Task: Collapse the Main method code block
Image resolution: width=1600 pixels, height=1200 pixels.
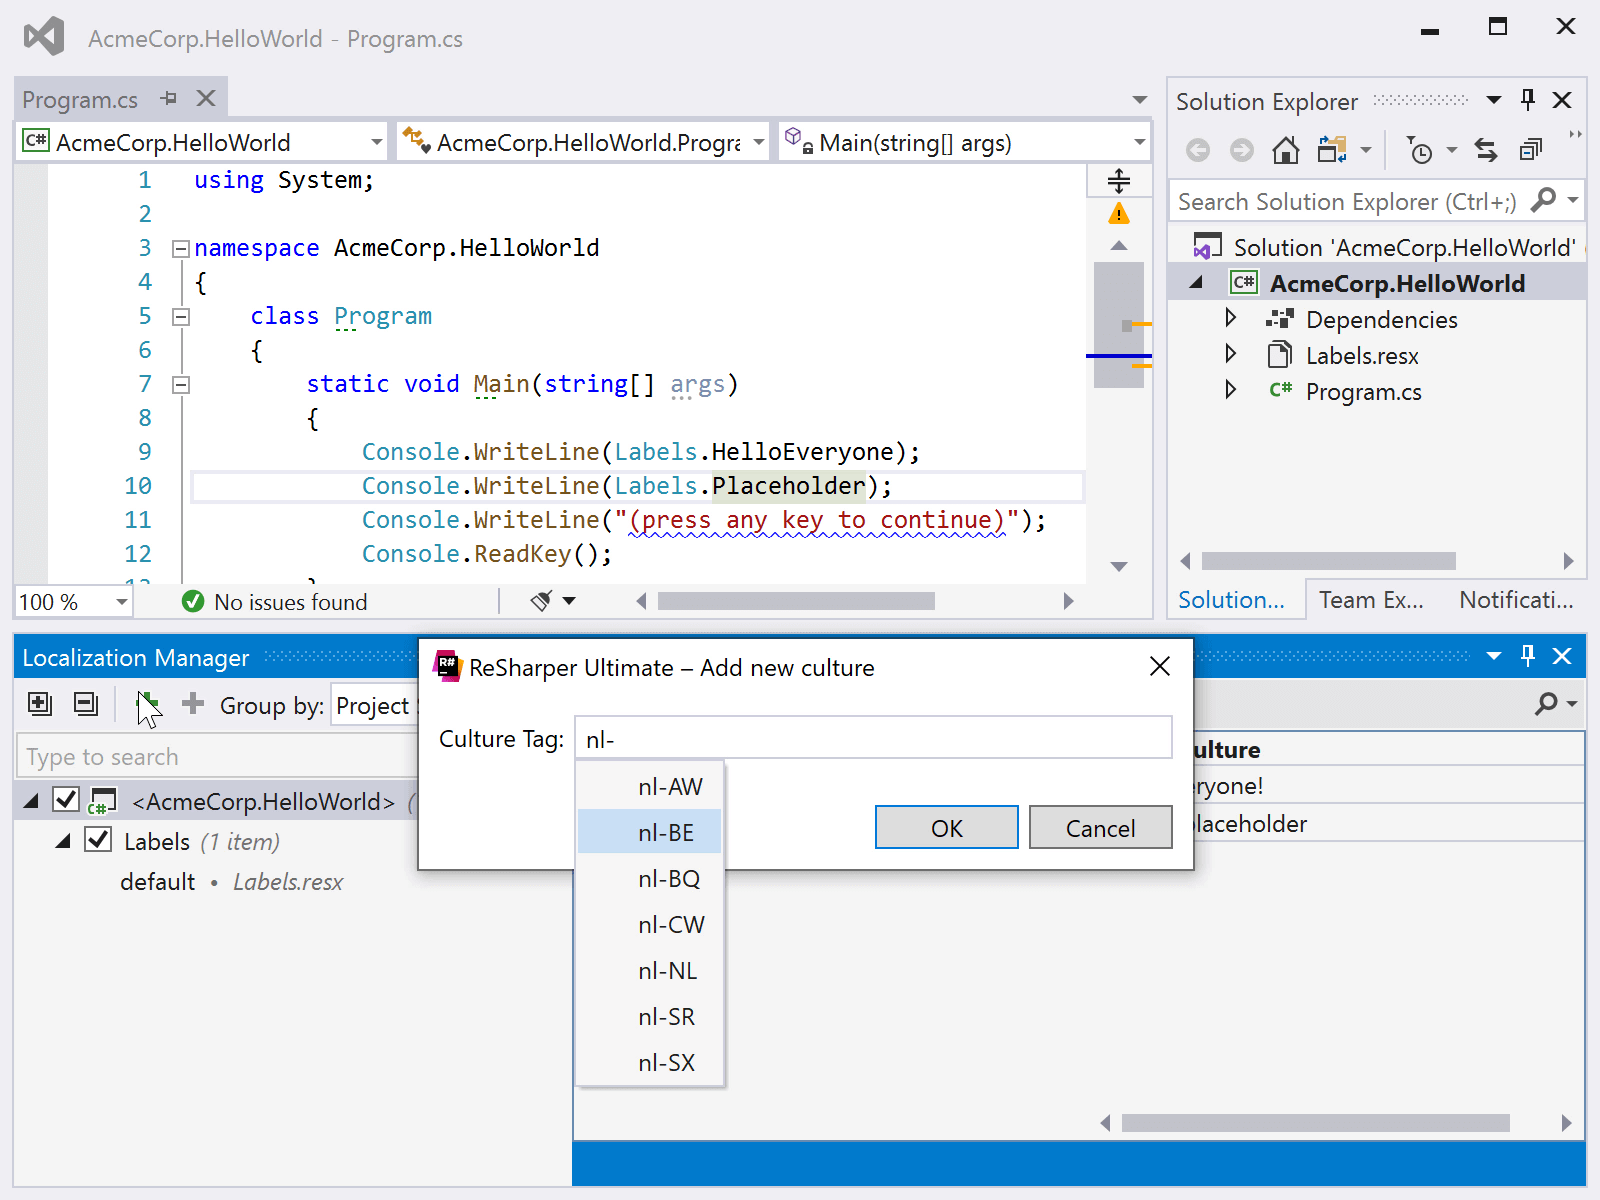Action: (181, 384)
